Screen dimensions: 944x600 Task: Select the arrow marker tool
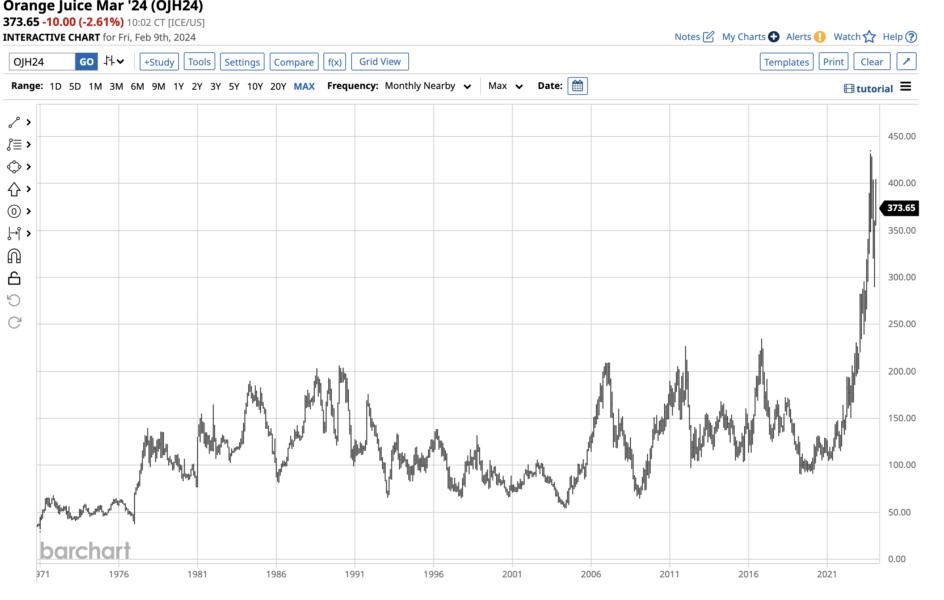tap(14, 189)
